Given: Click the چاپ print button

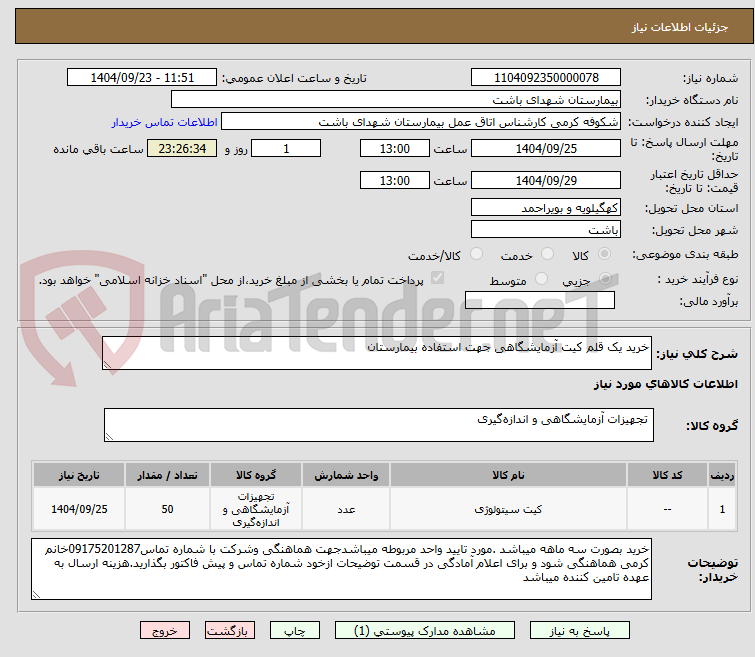Looking at the screenshot, I should [295, 631].
